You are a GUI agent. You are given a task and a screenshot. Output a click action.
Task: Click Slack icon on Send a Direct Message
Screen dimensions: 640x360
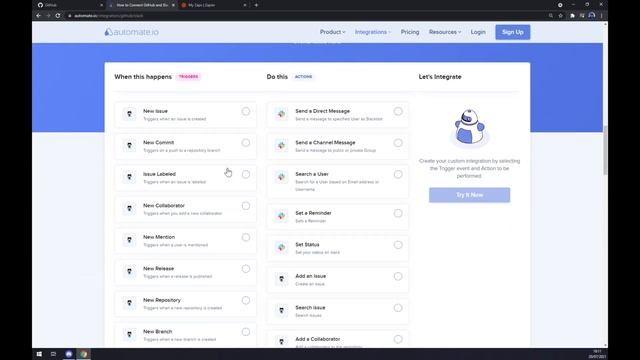[281, 114]
